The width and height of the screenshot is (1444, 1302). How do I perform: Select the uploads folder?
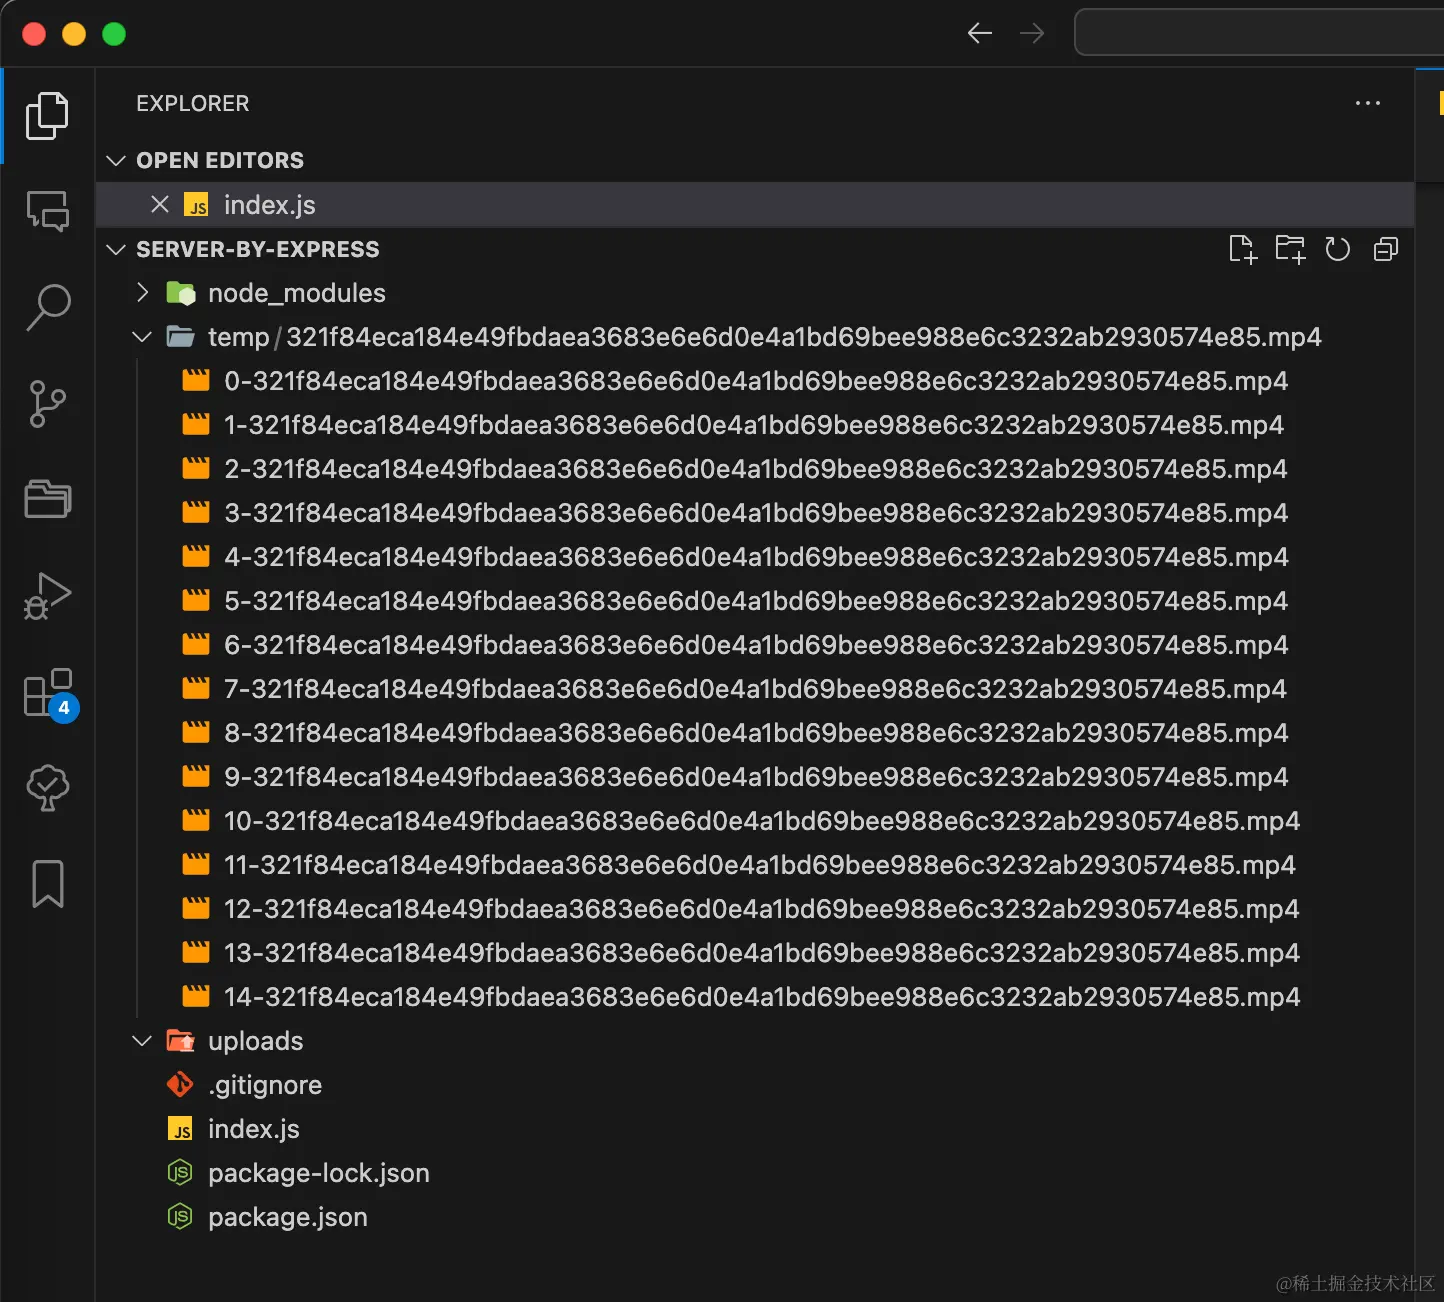point(755,1041)
